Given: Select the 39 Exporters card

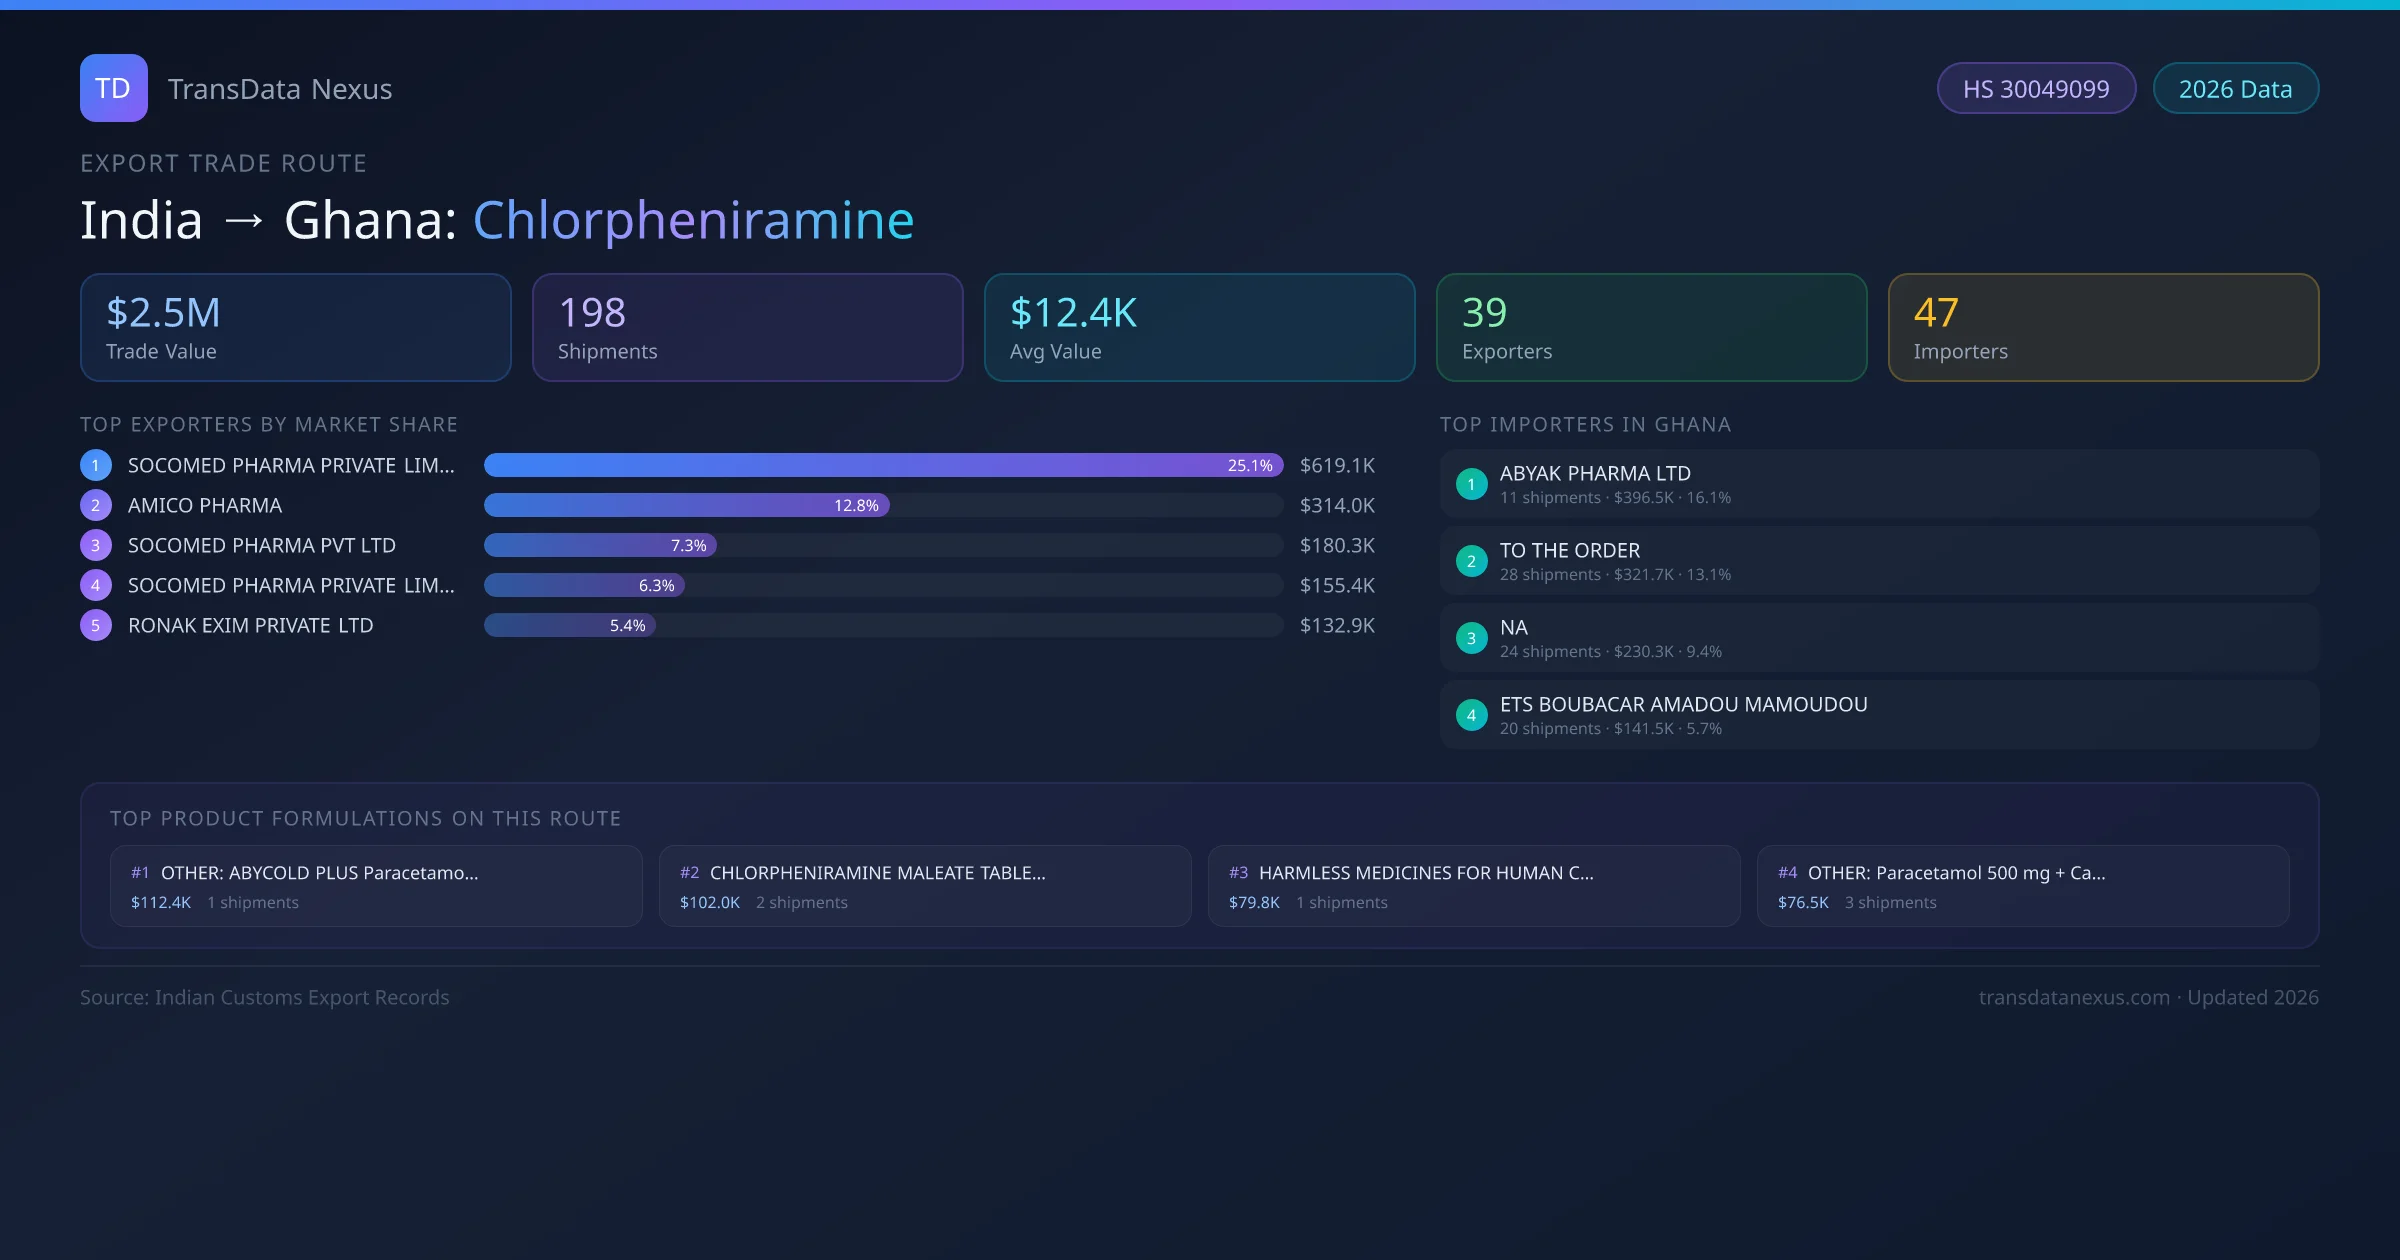Looking at the screenshot, I should 1651,327.
